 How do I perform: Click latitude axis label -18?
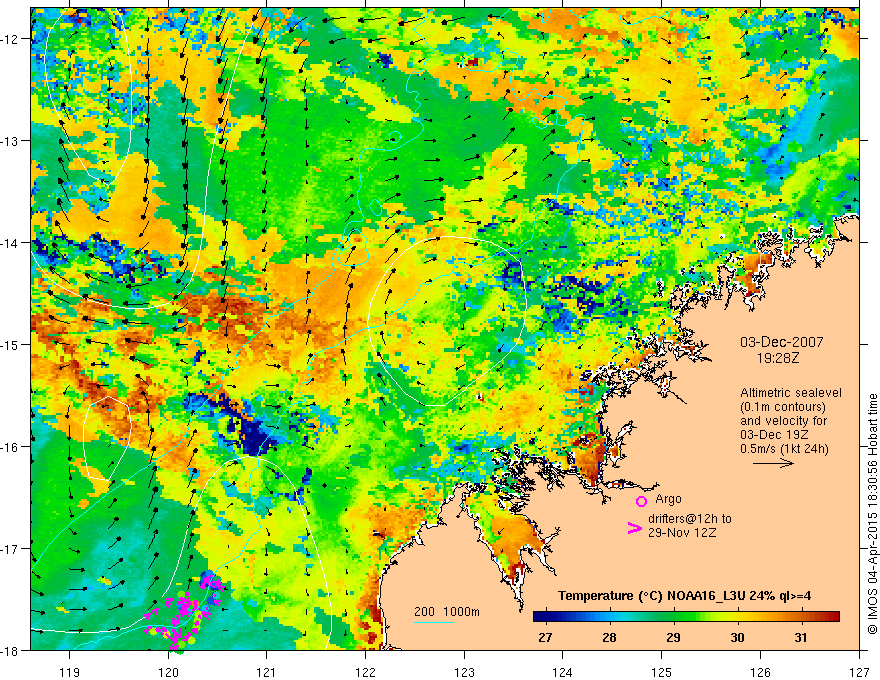(10, 650)
